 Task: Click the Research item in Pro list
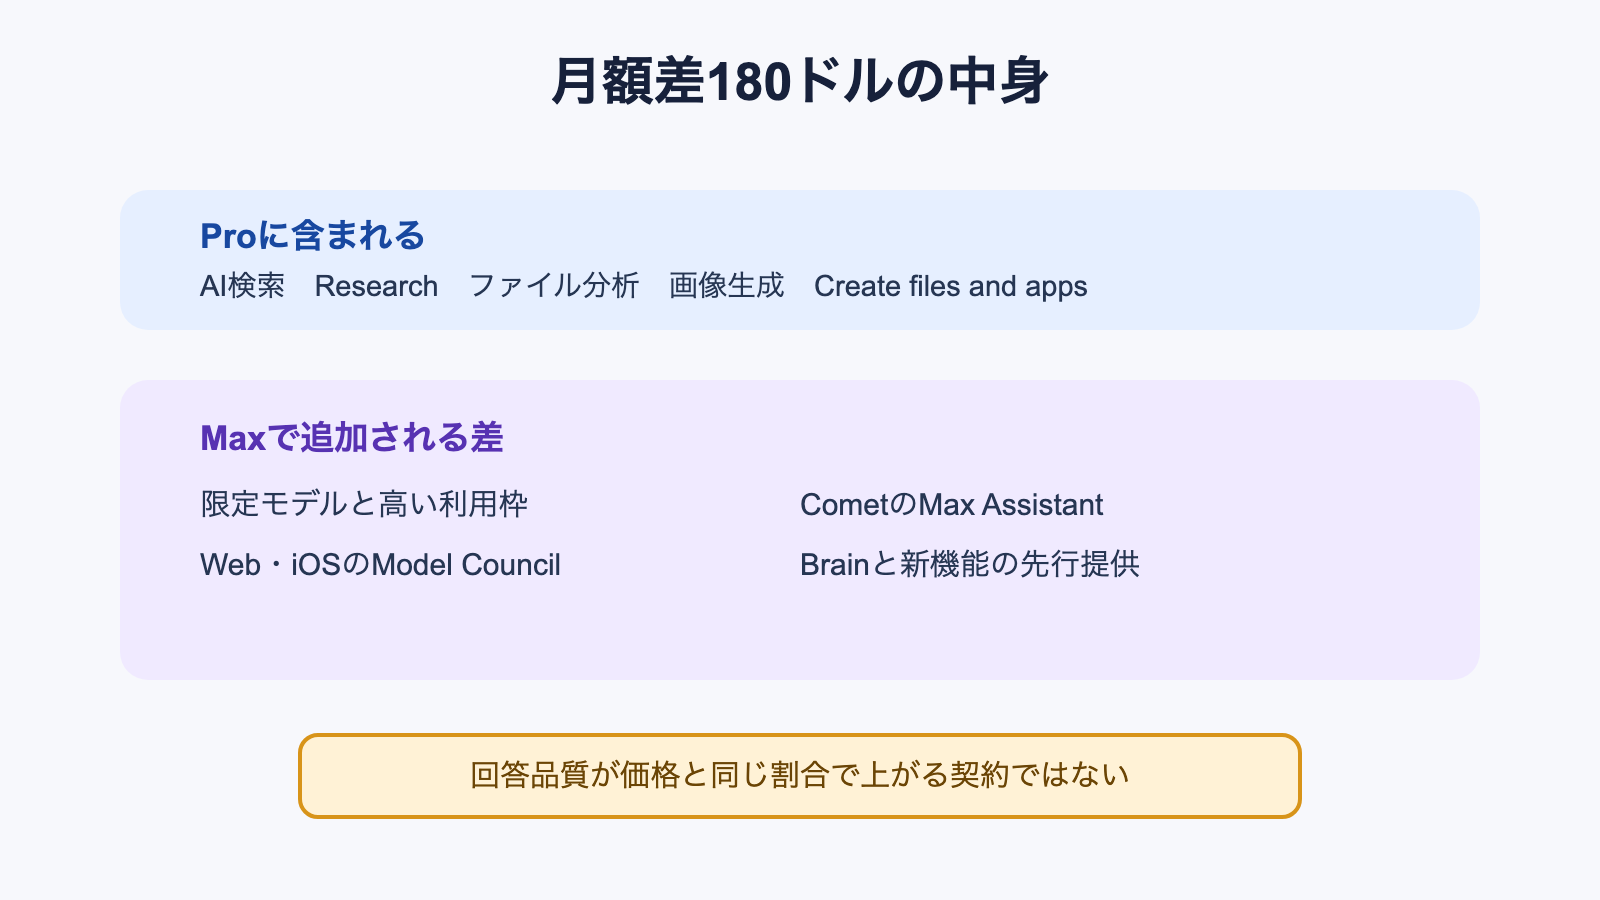376,286
